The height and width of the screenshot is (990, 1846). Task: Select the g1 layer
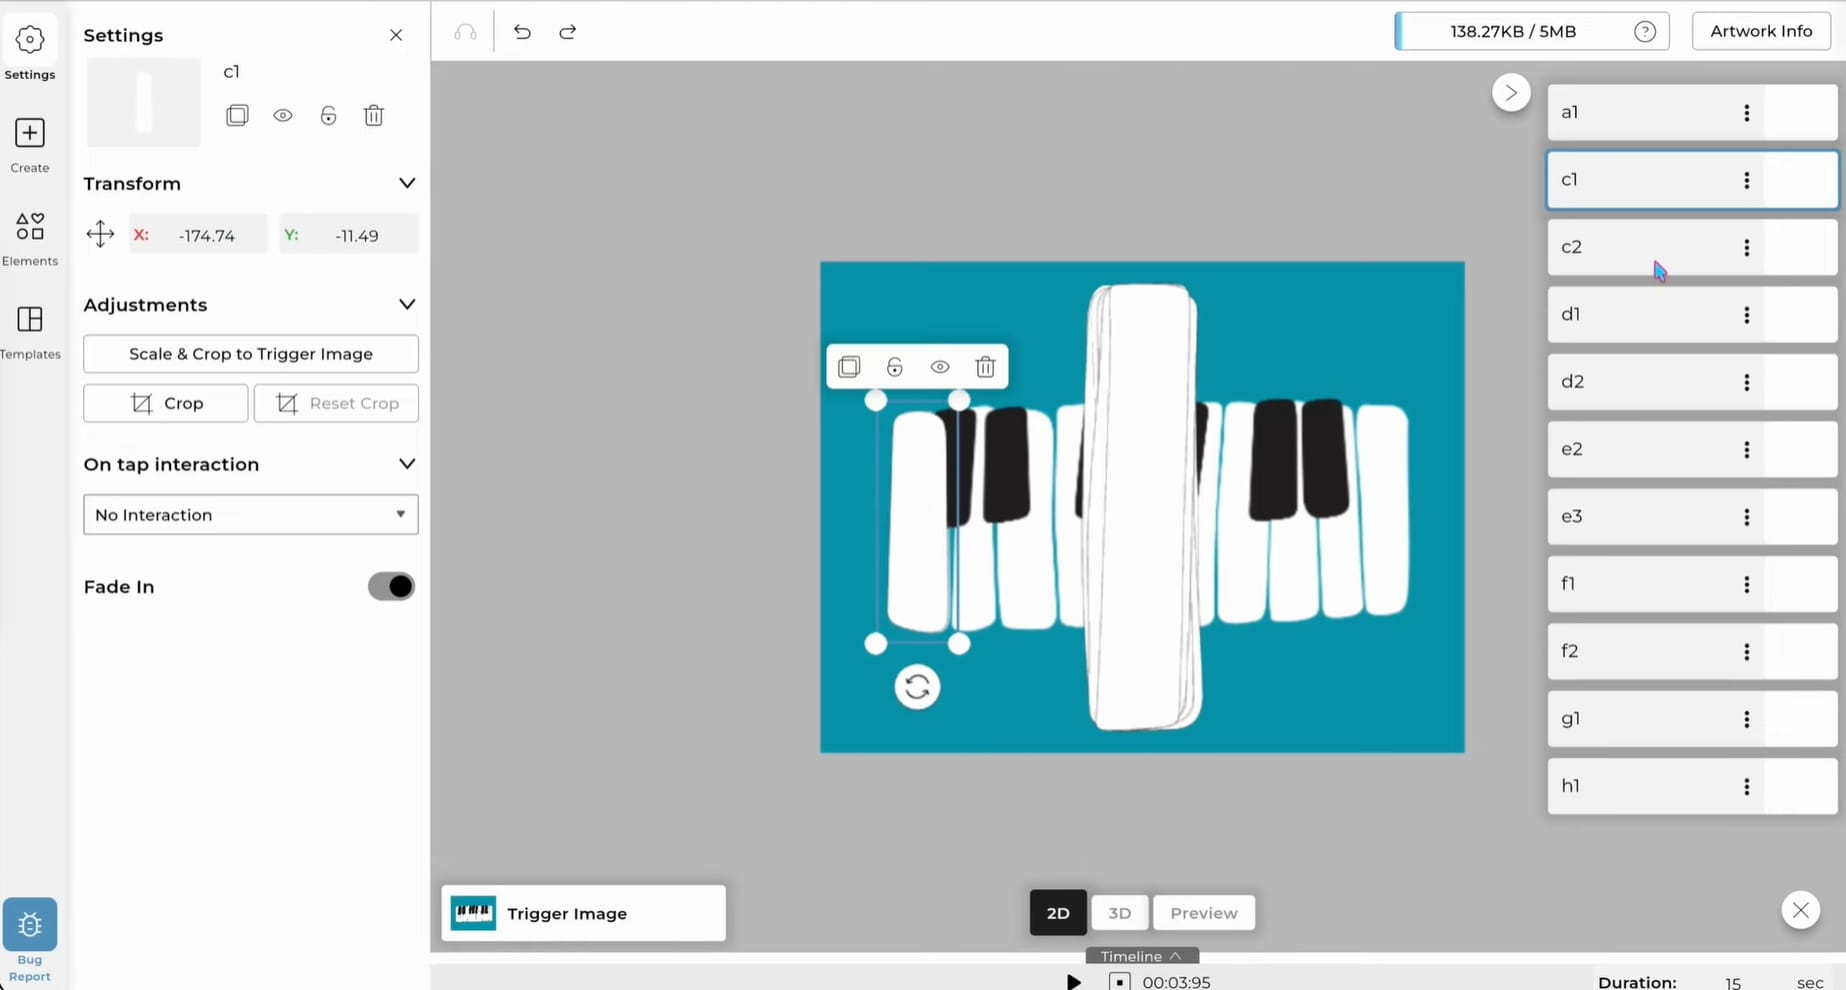[1692, 719]
